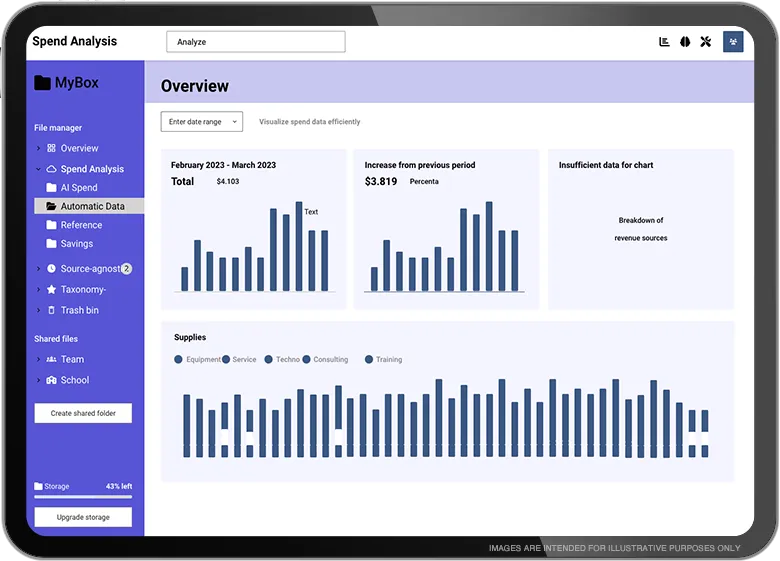This screenshot has height=561, width=780.
Task: Open the tools wrench icon
Action: tap(705, 42)
